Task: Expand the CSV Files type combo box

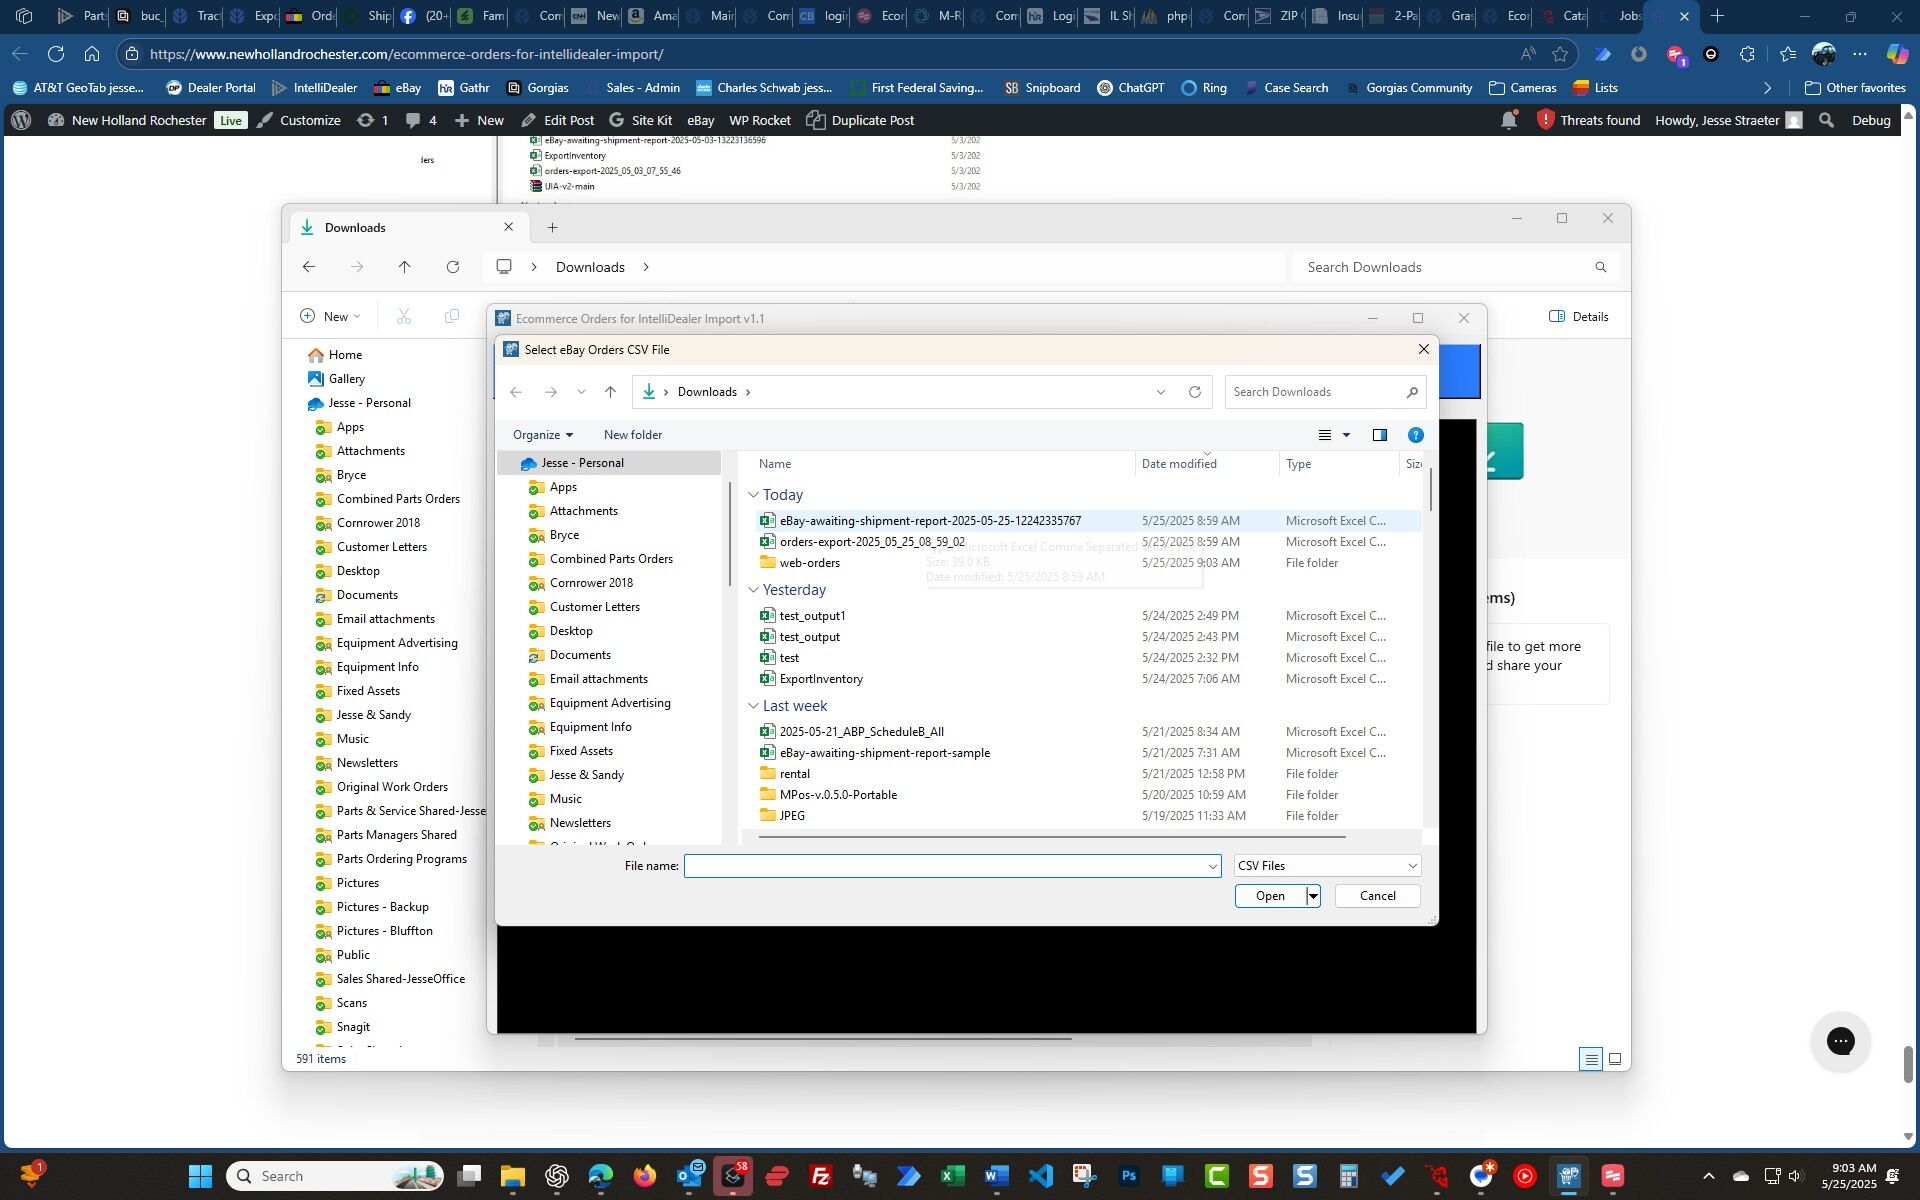Action: tap(1326, 866)
